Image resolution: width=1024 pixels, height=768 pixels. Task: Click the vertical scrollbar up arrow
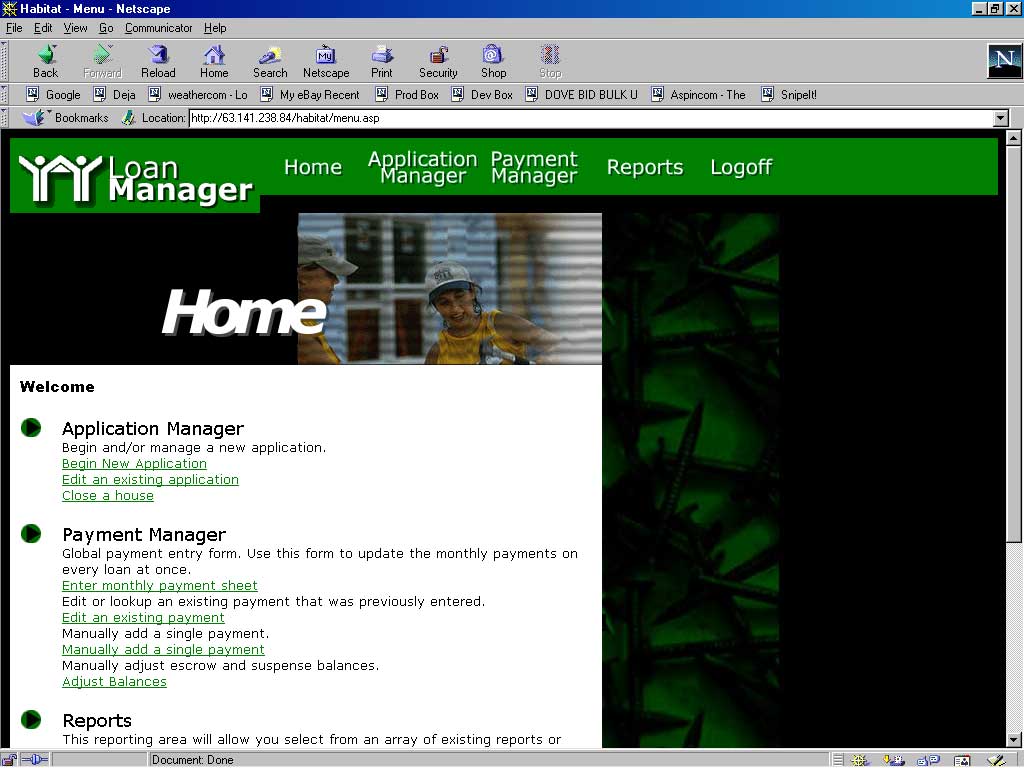coord(1013,138)
